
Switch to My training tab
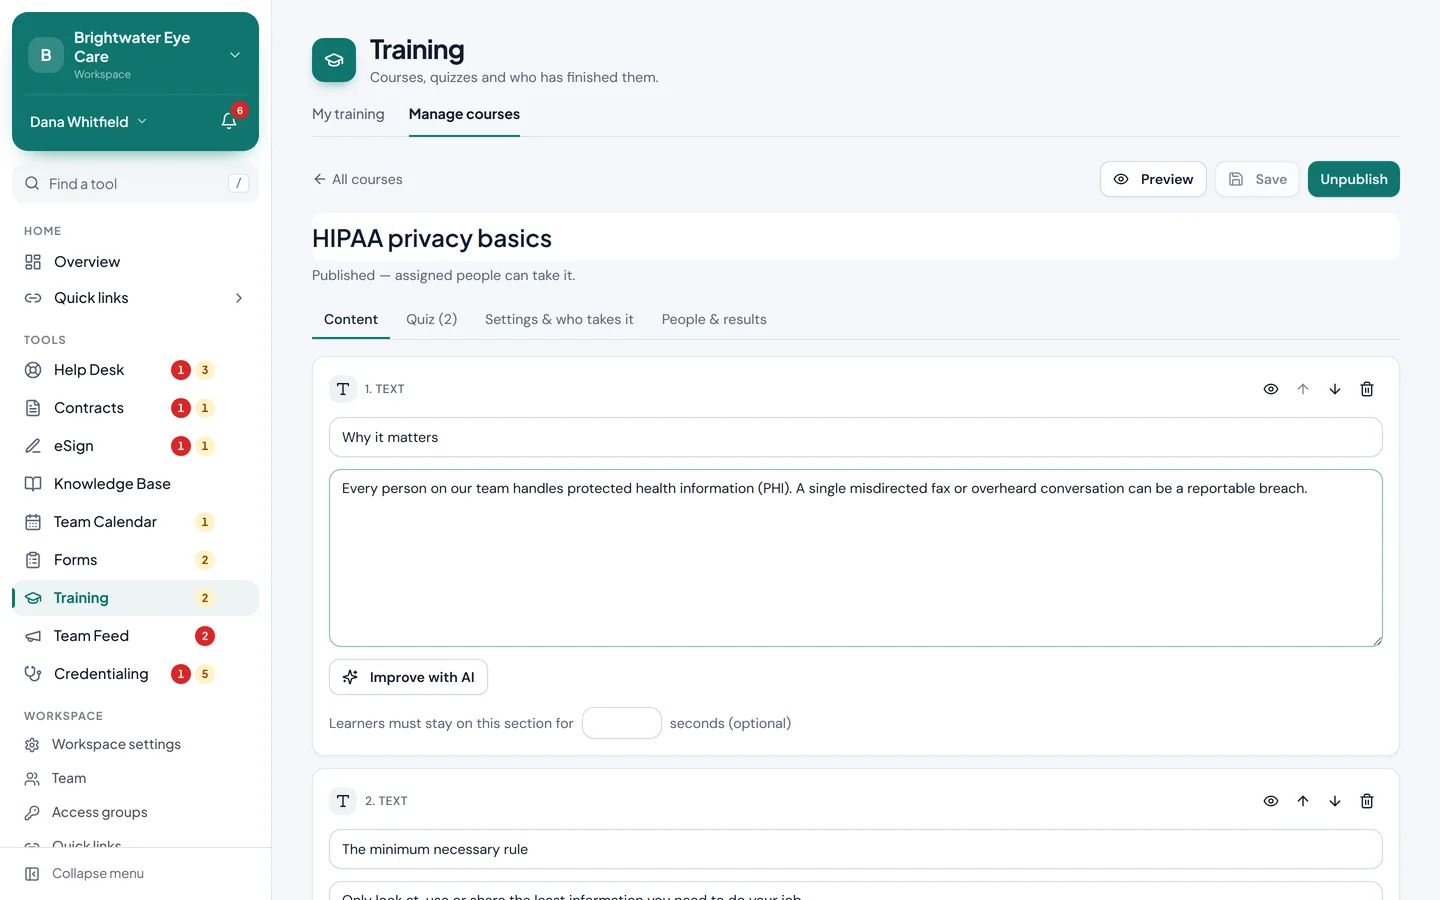point(348,114)
